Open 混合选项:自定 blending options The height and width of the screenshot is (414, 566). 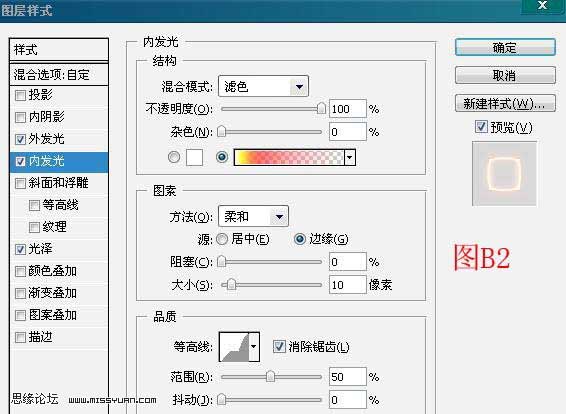coord(59,75)
